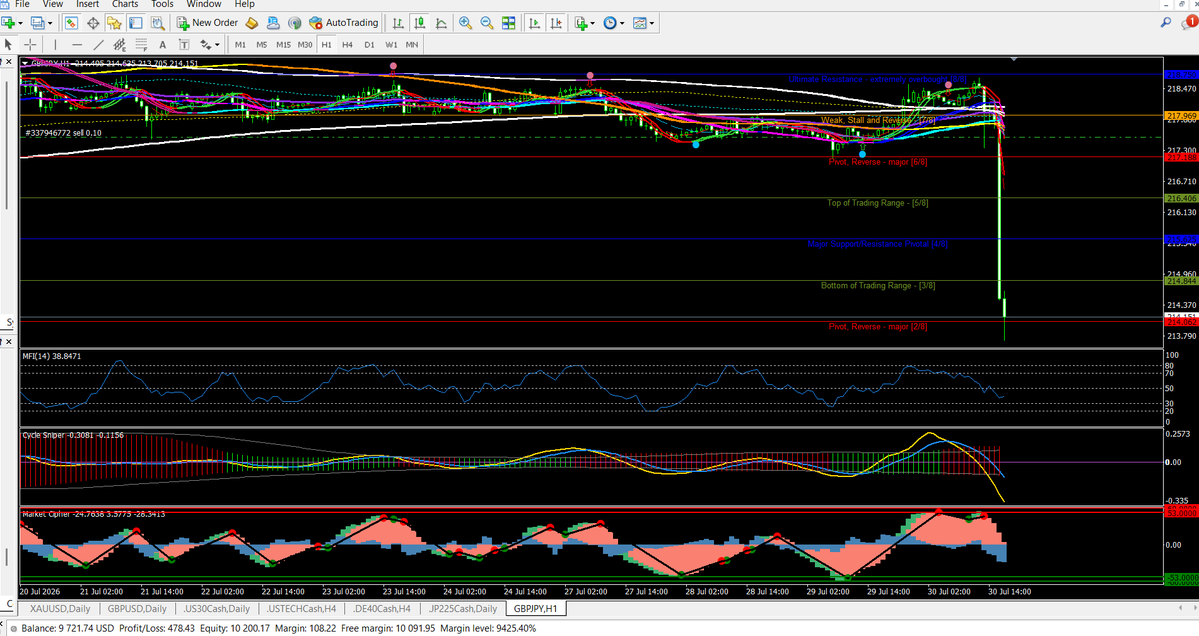Open the File menu

(22, 5)
